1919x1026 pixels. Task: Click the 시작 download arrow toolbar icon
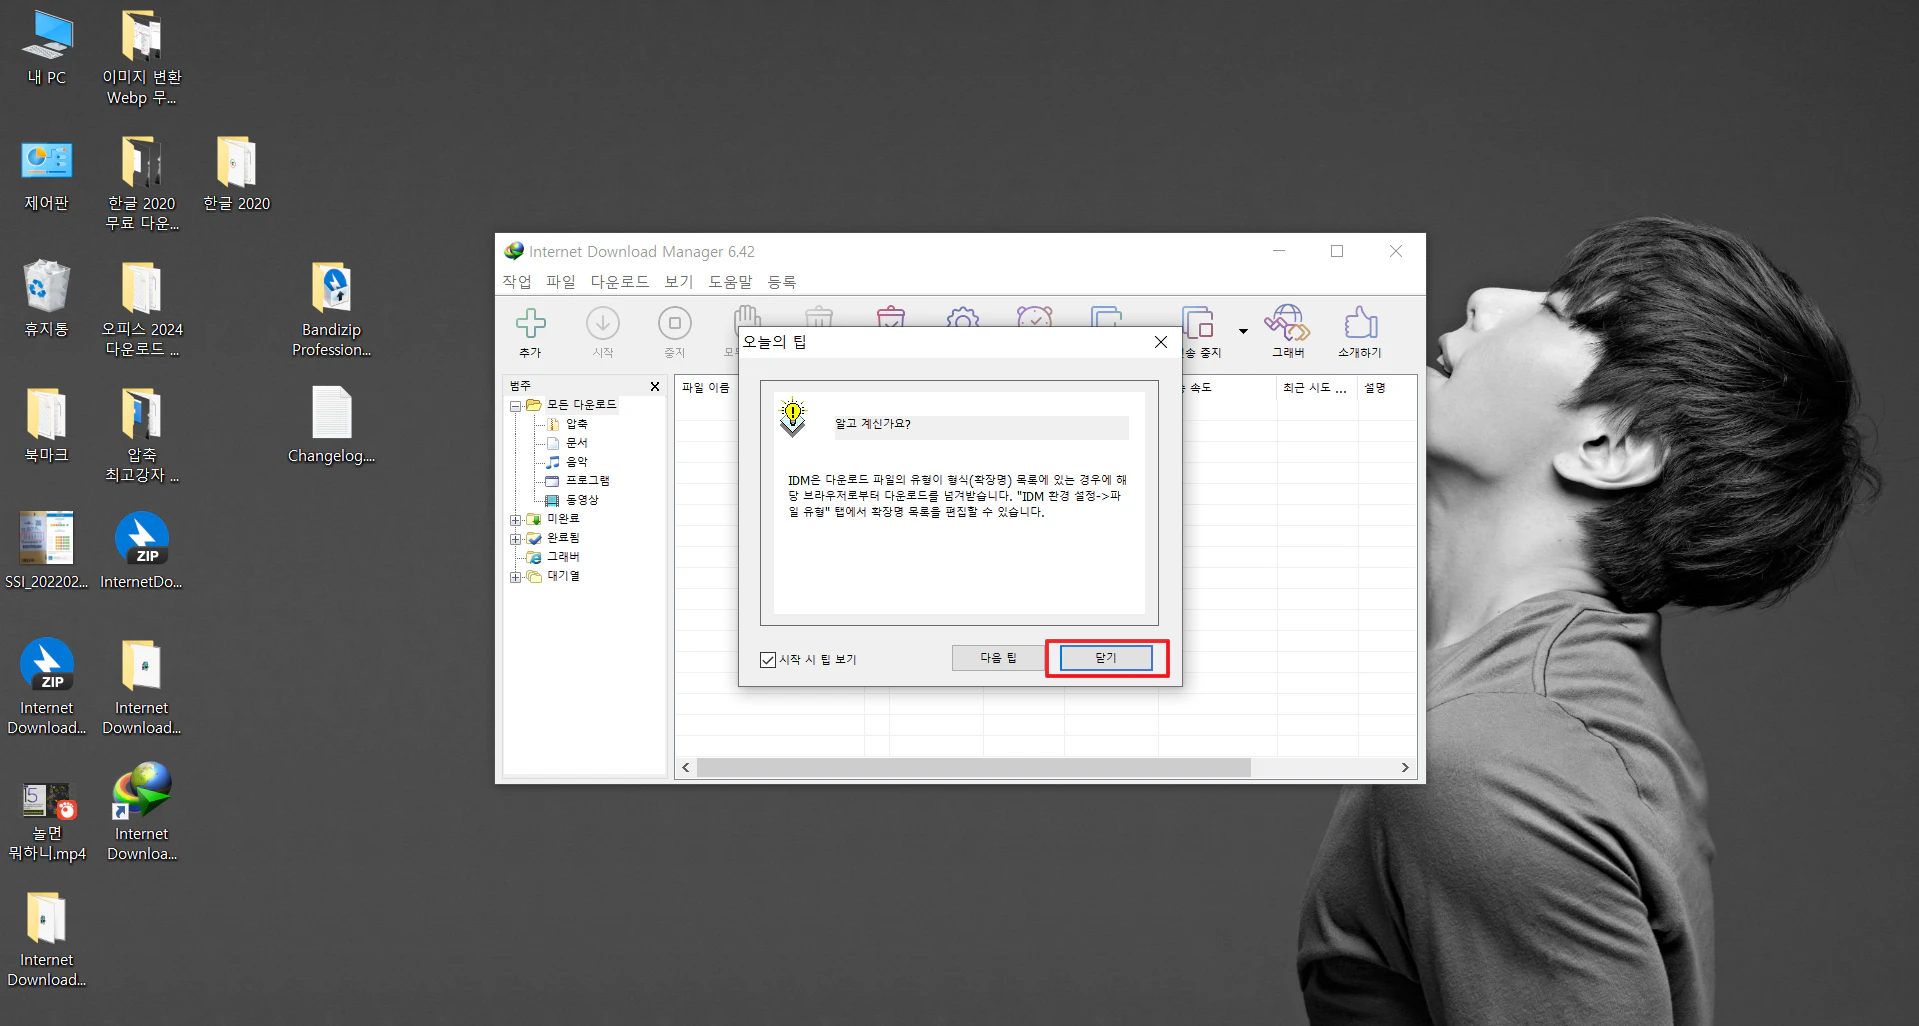tap(602, 324)
